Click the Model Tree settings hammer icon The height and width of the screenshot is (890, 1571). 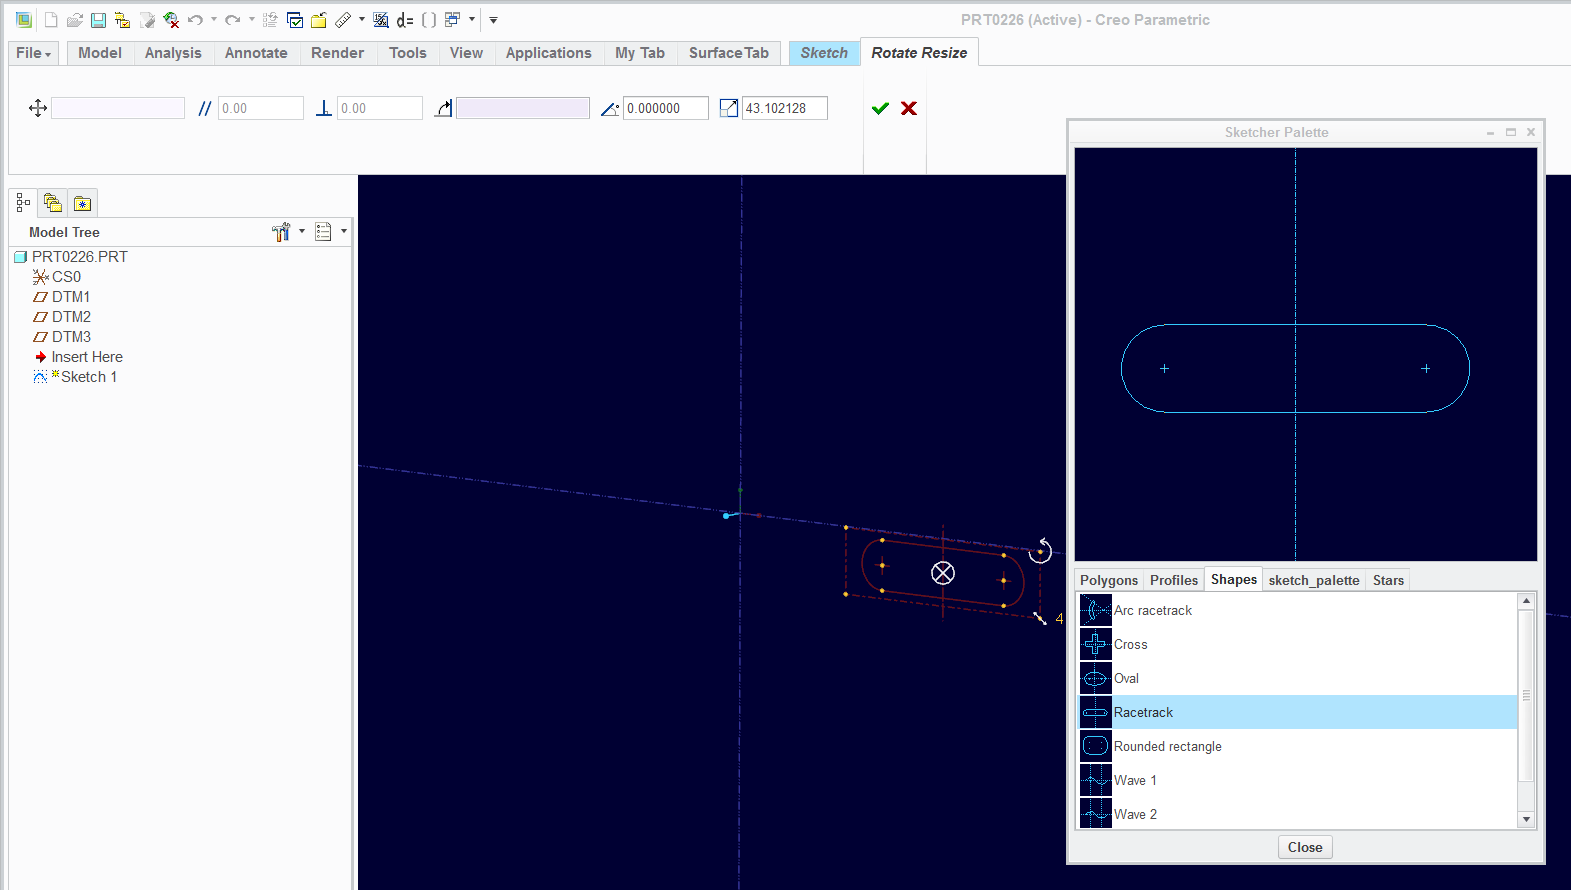point(281,232)
